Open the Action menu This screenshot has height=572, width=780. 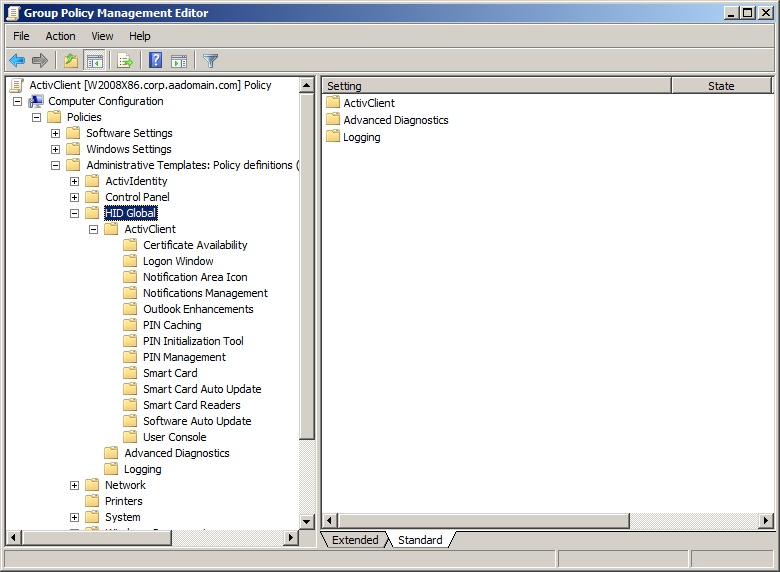tap(60, 36)
